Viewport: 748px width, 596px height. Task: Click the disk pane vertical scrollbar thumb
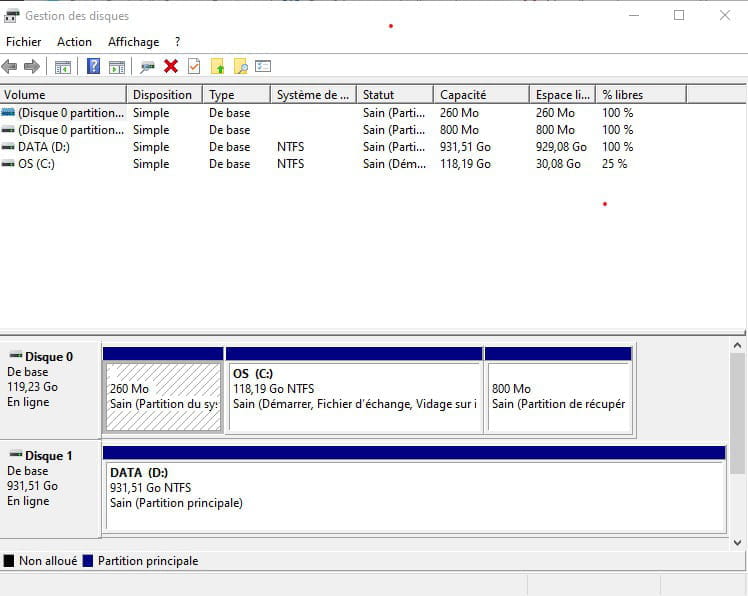738,413
